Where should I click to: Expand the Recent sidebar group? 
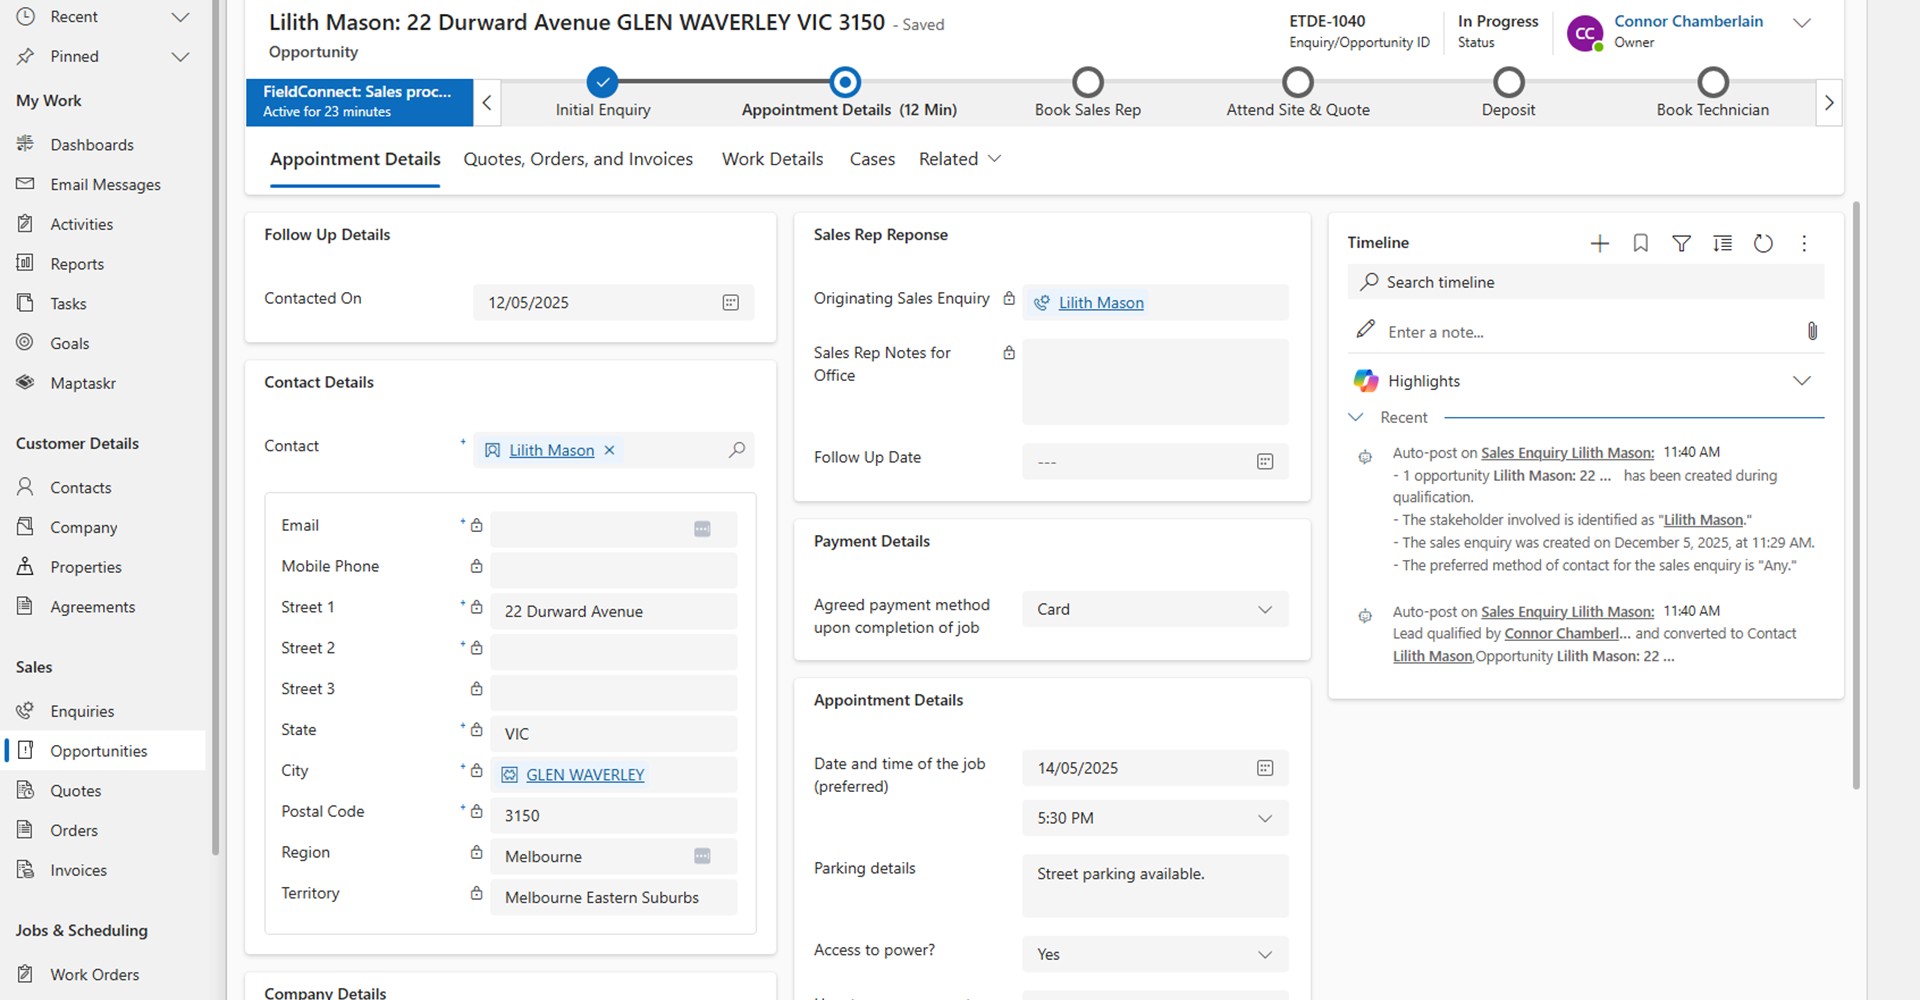pyautogui.click(x=181, y=17)
